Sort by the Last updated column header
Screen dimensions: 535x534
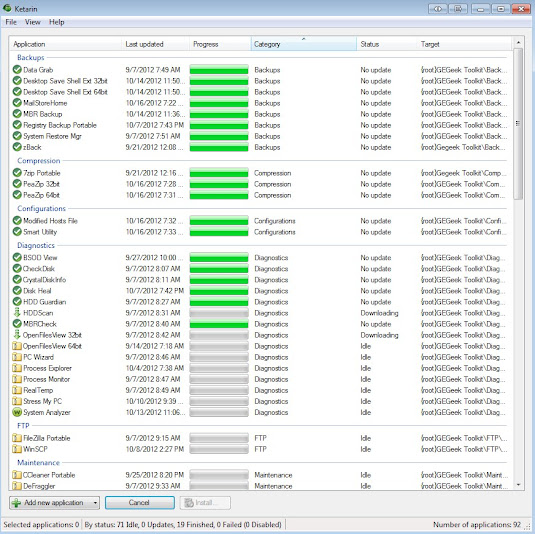155,44
